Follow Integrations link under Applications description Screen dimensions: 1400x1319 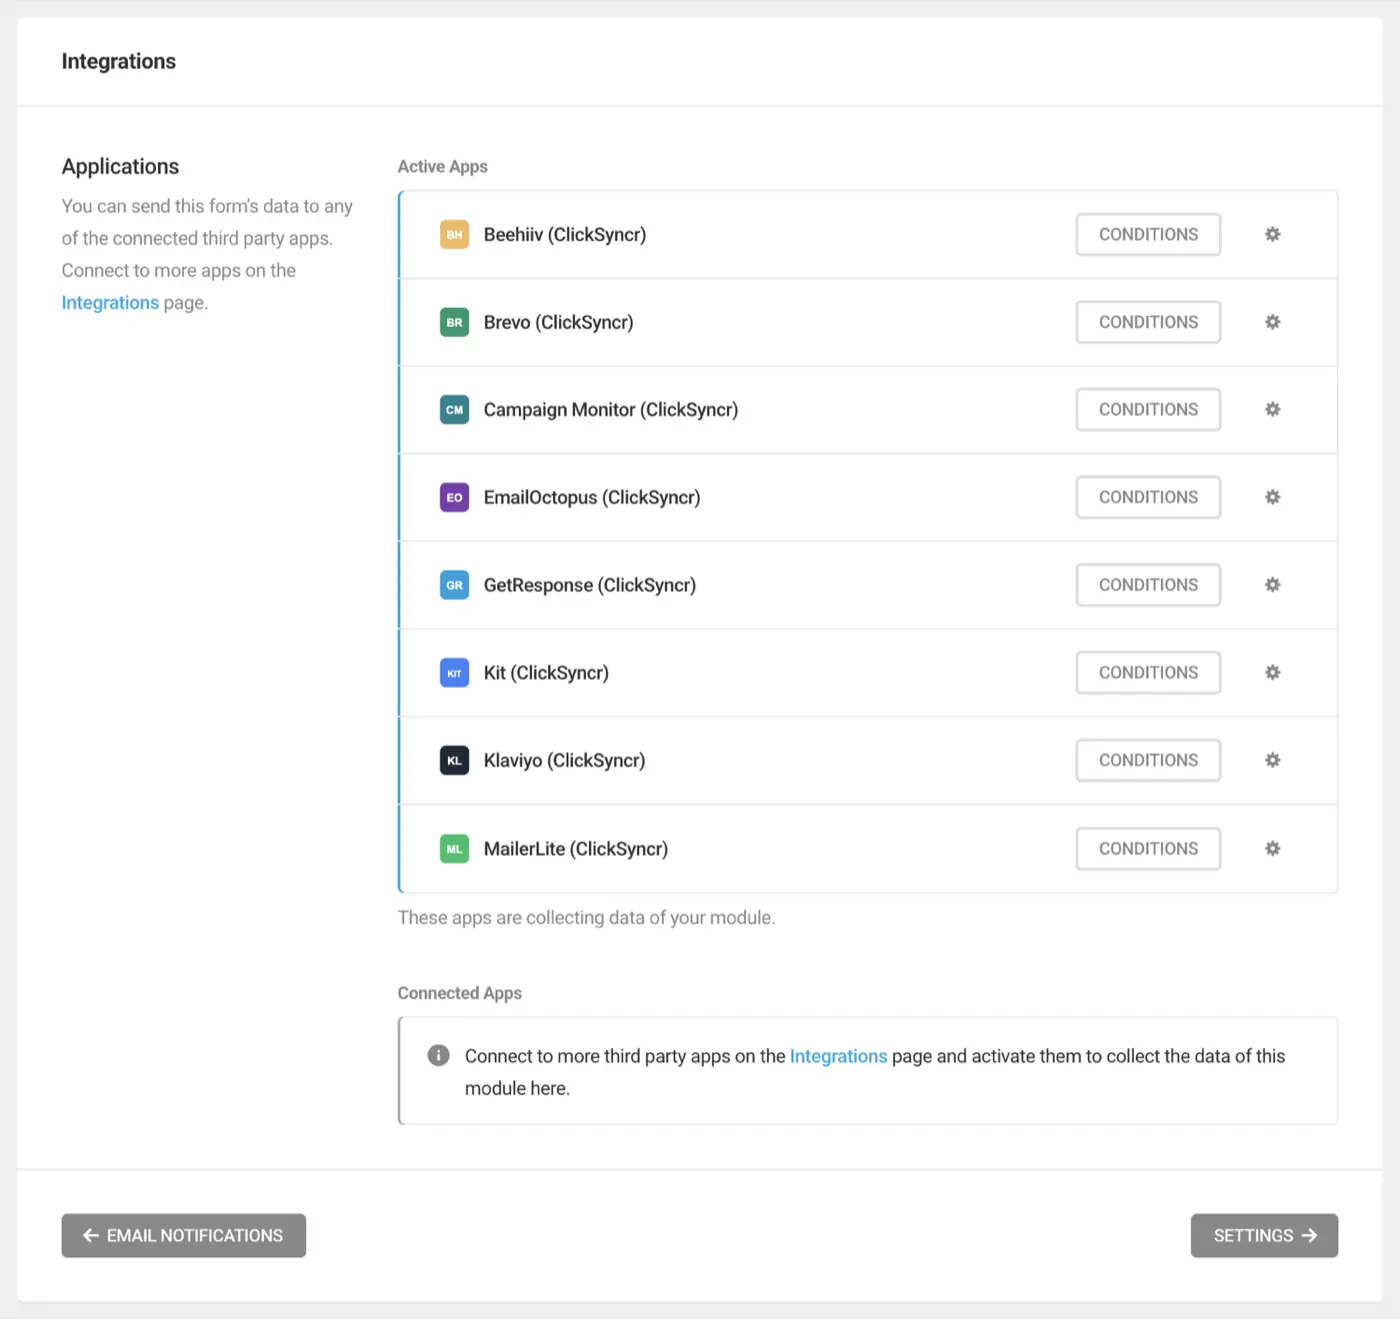(110, 302)
